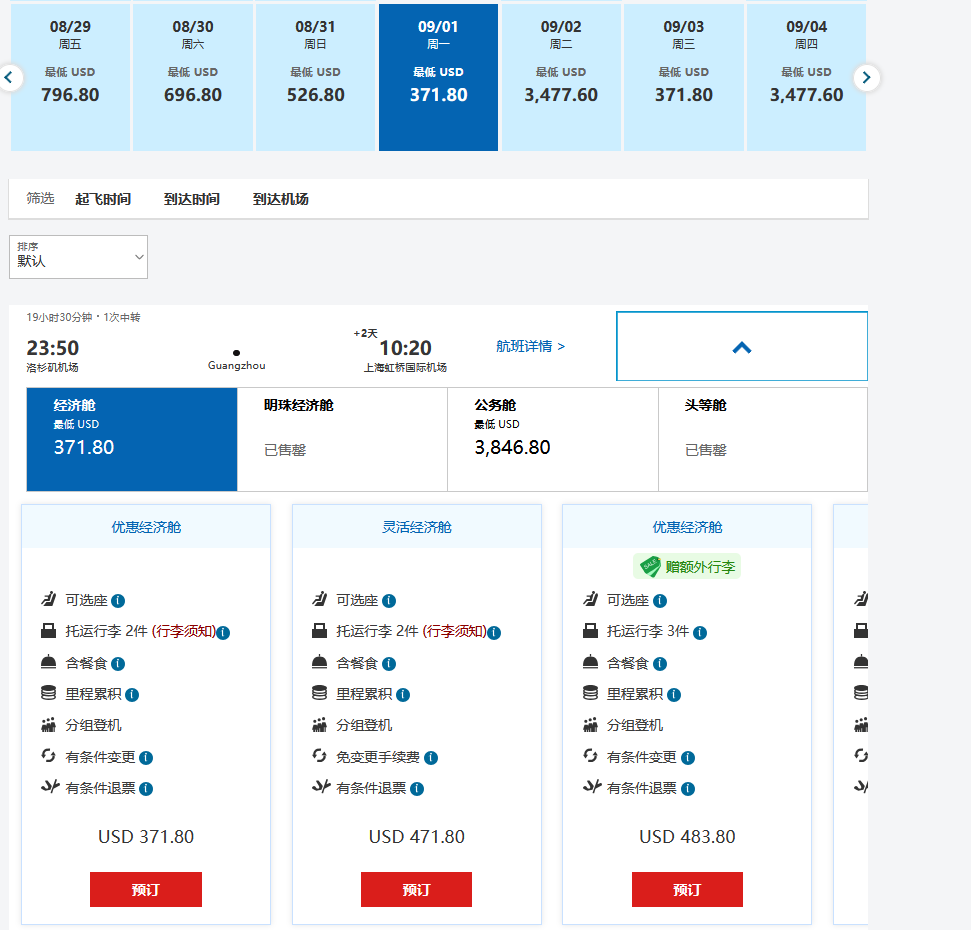
Task: Select the 公务舱 cabin tab
Action: pyautogui.click(x=552, y=439)
